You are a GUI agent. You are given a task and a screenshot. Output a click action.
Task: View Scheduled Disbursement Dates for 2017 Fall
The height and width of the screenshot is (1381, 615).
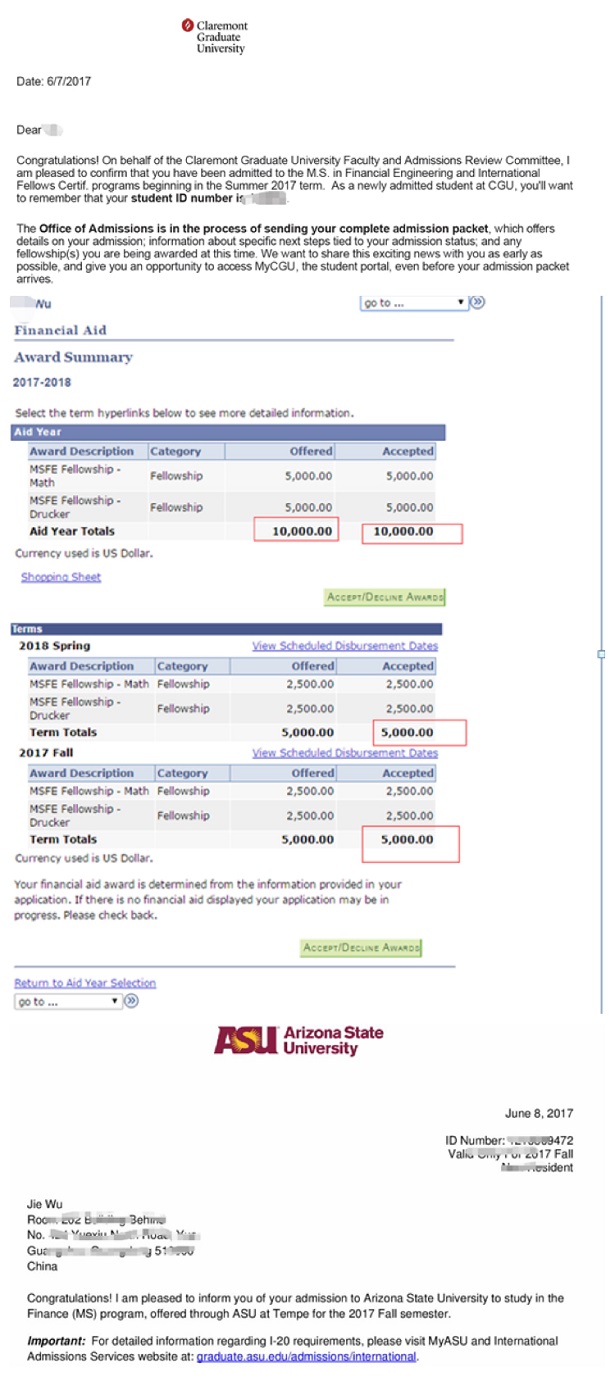[345, 753]
